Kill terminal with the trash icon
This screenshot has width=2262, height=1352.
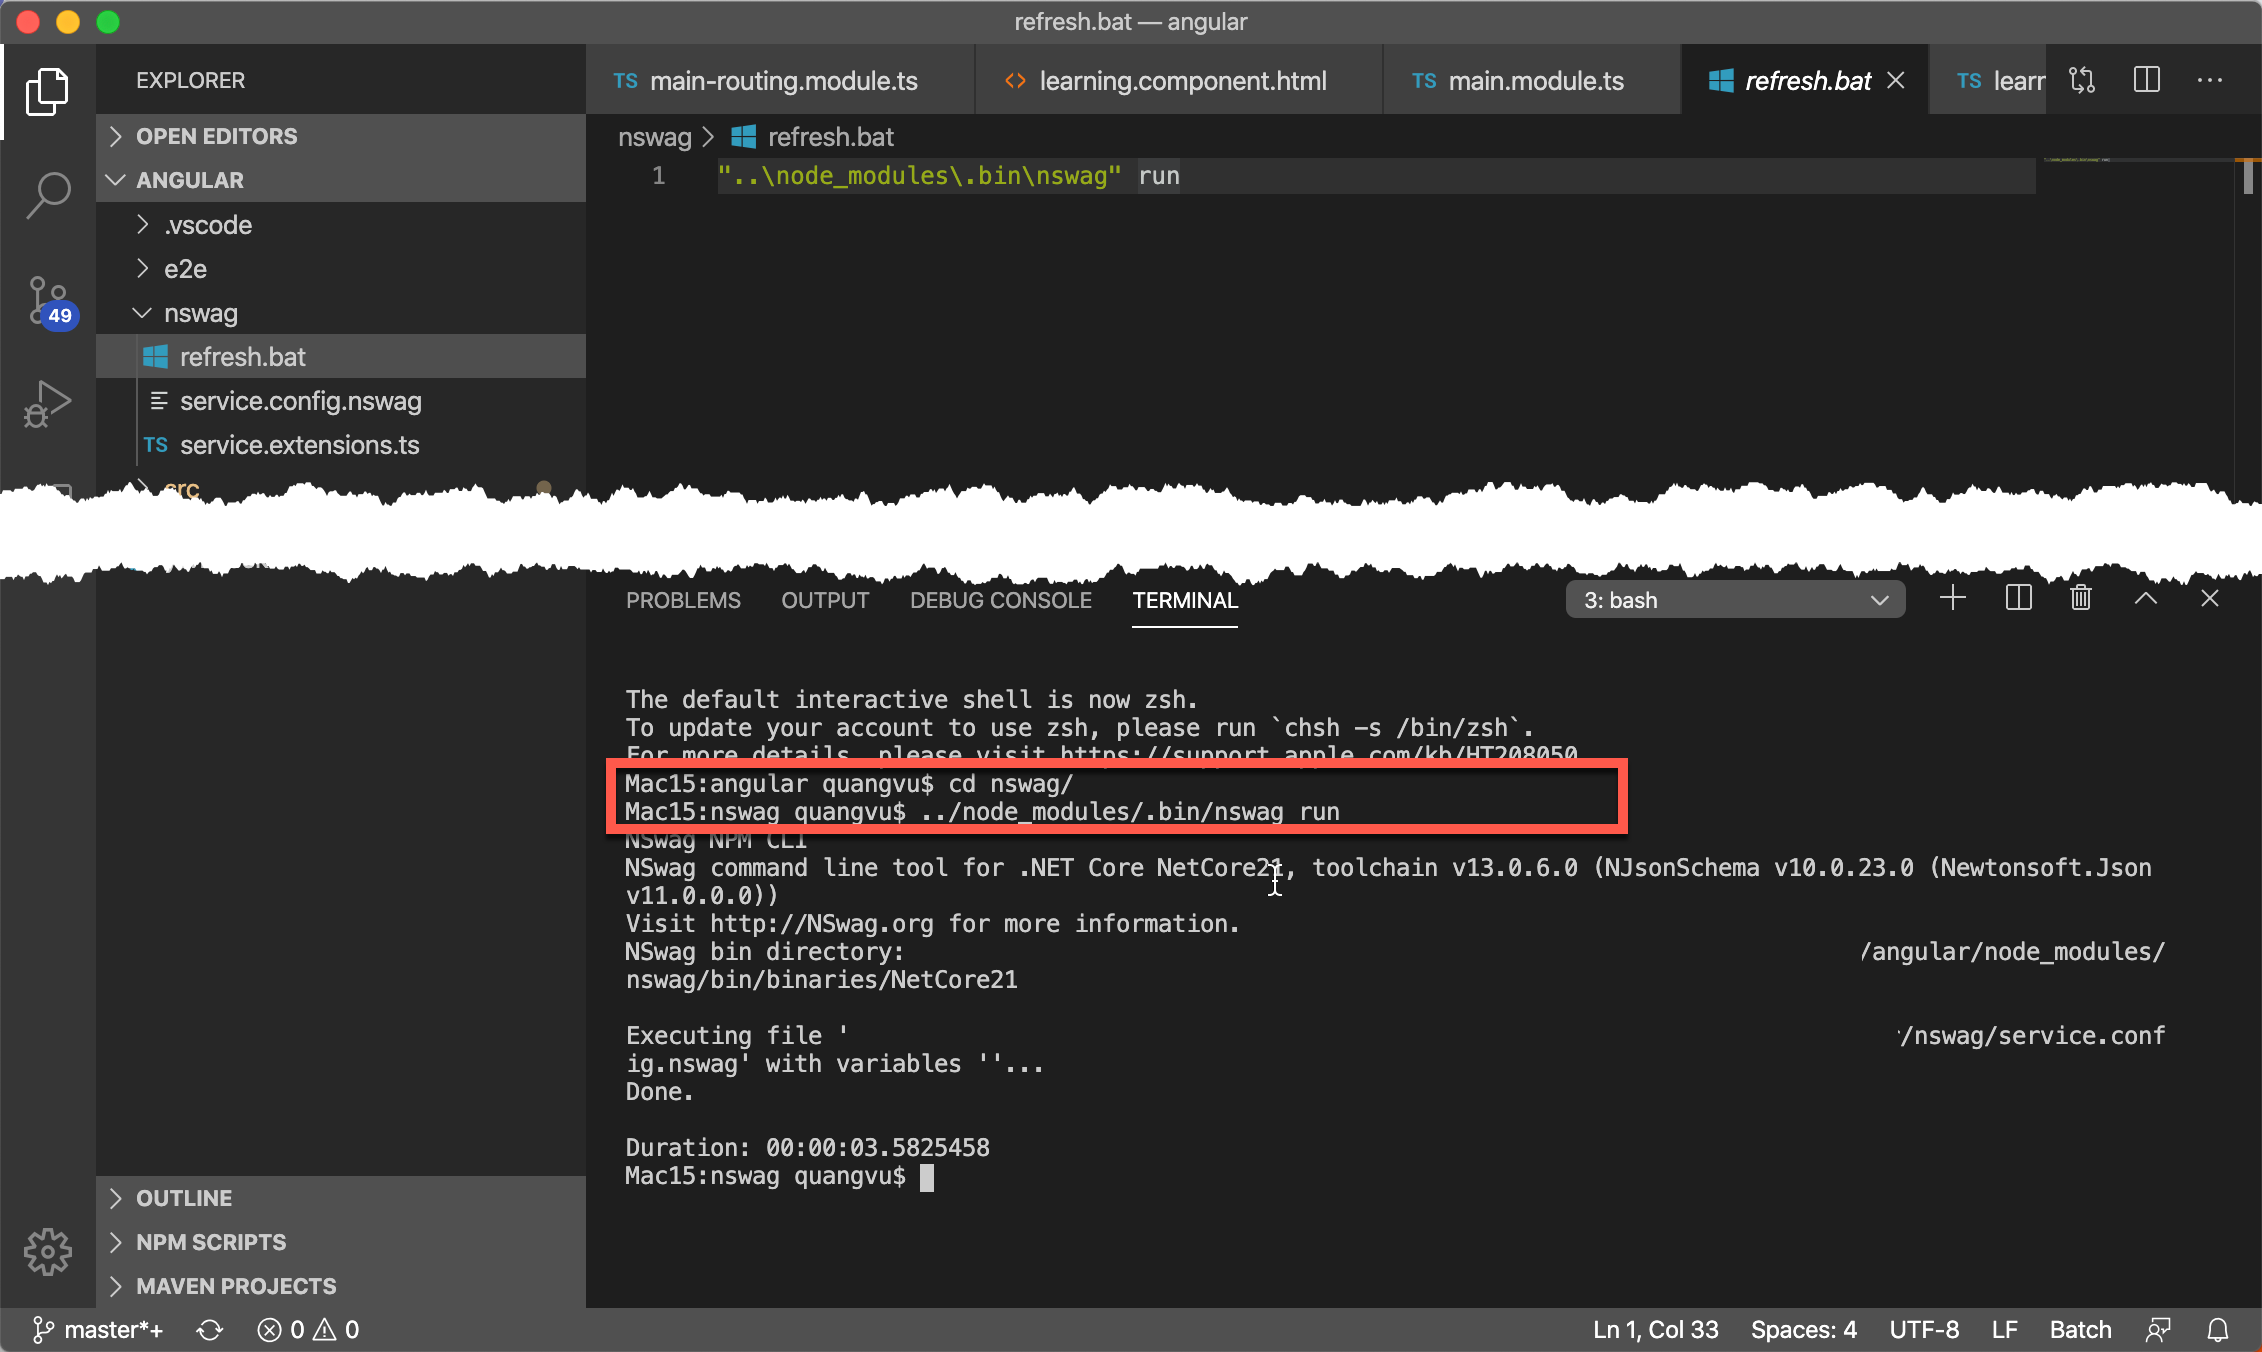[2080, 599]
